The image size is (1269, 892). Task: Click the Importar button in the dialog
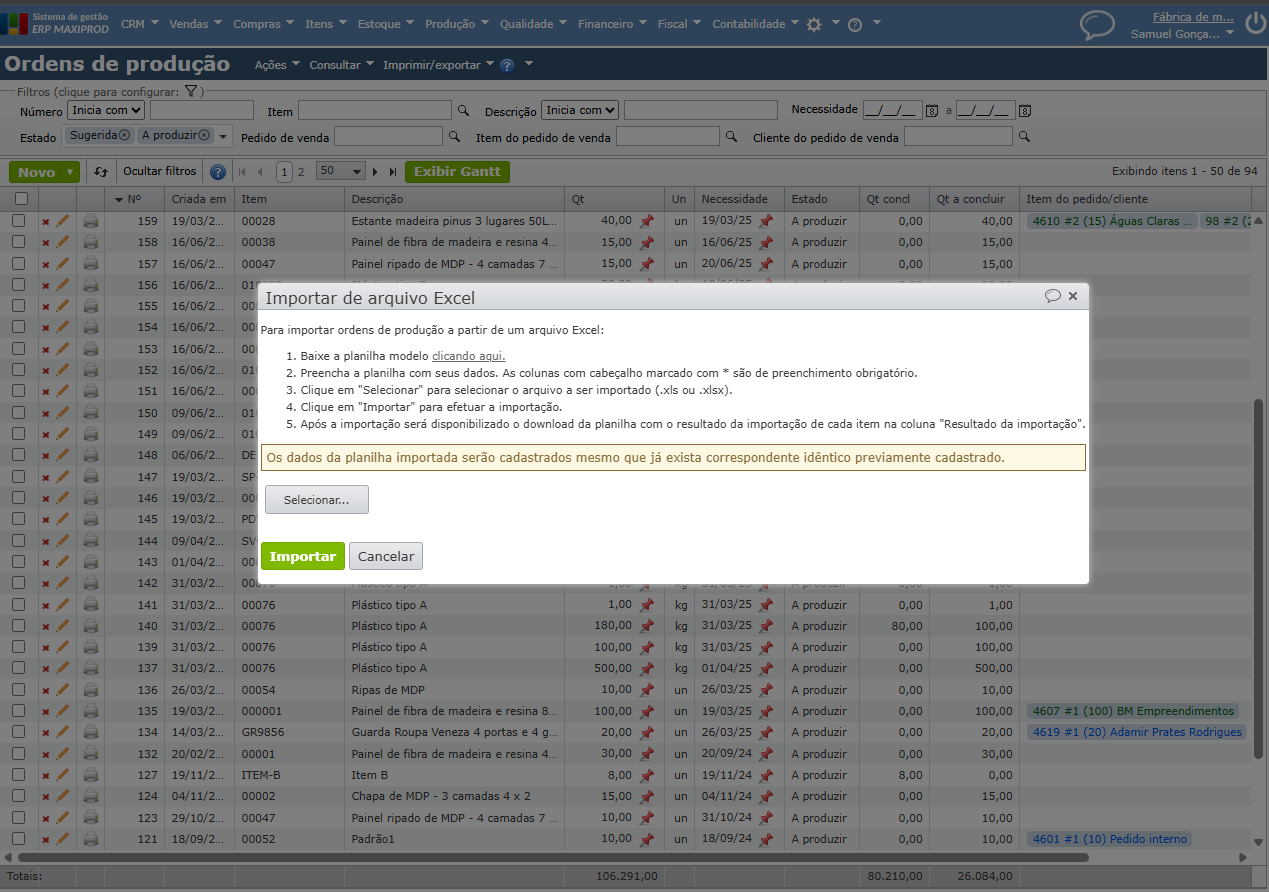coord(303,556)
